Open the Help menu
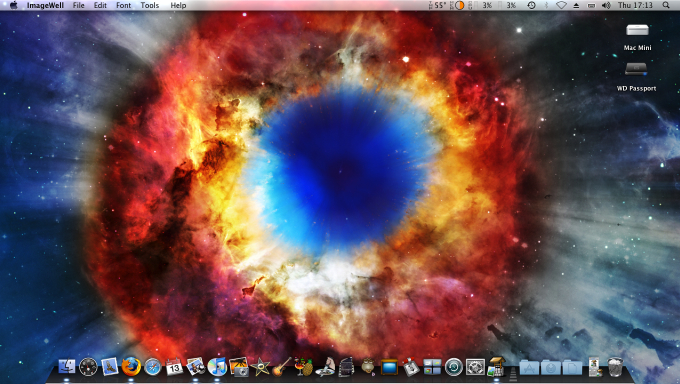This screenshot has width=680, height=384. coord(178,5)
